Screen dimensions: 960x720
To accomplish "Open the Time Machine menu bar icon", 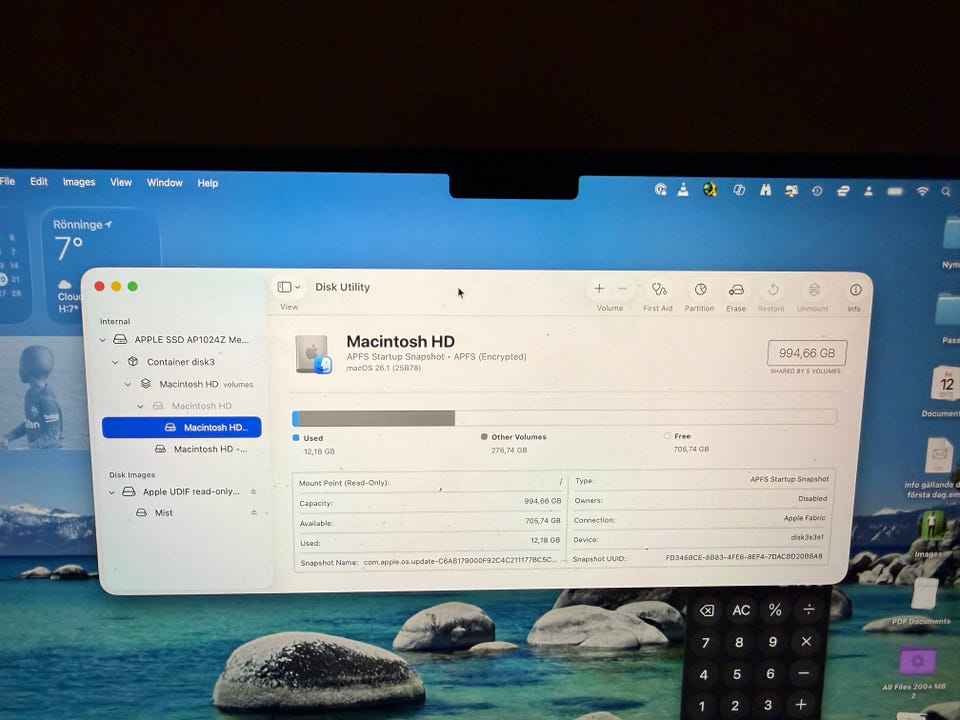I will pyautogui.click(x=817, y=191).
